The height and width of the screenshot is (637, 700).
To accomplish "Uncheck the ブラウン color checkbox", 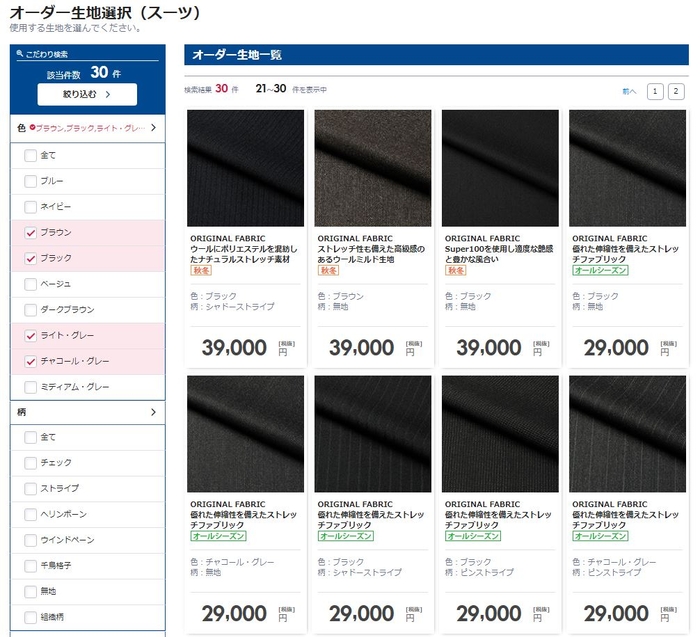I will pyautogui.click(x=31, y=233).
